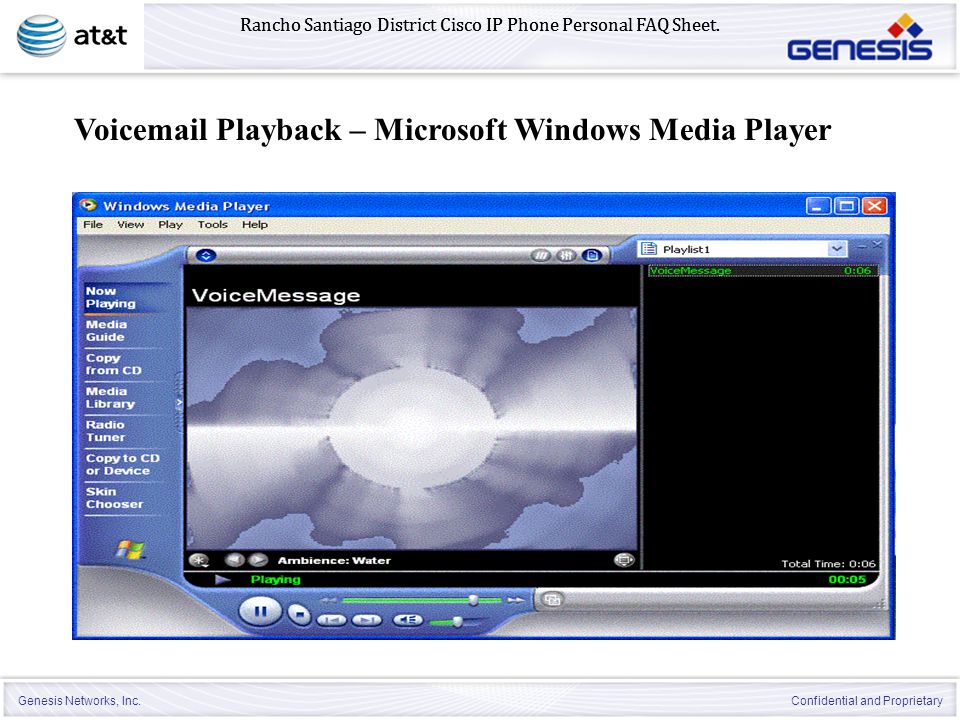960x720 pixels.
Task: Click the seek slider thumb
Action: click(x=473, y=600)
